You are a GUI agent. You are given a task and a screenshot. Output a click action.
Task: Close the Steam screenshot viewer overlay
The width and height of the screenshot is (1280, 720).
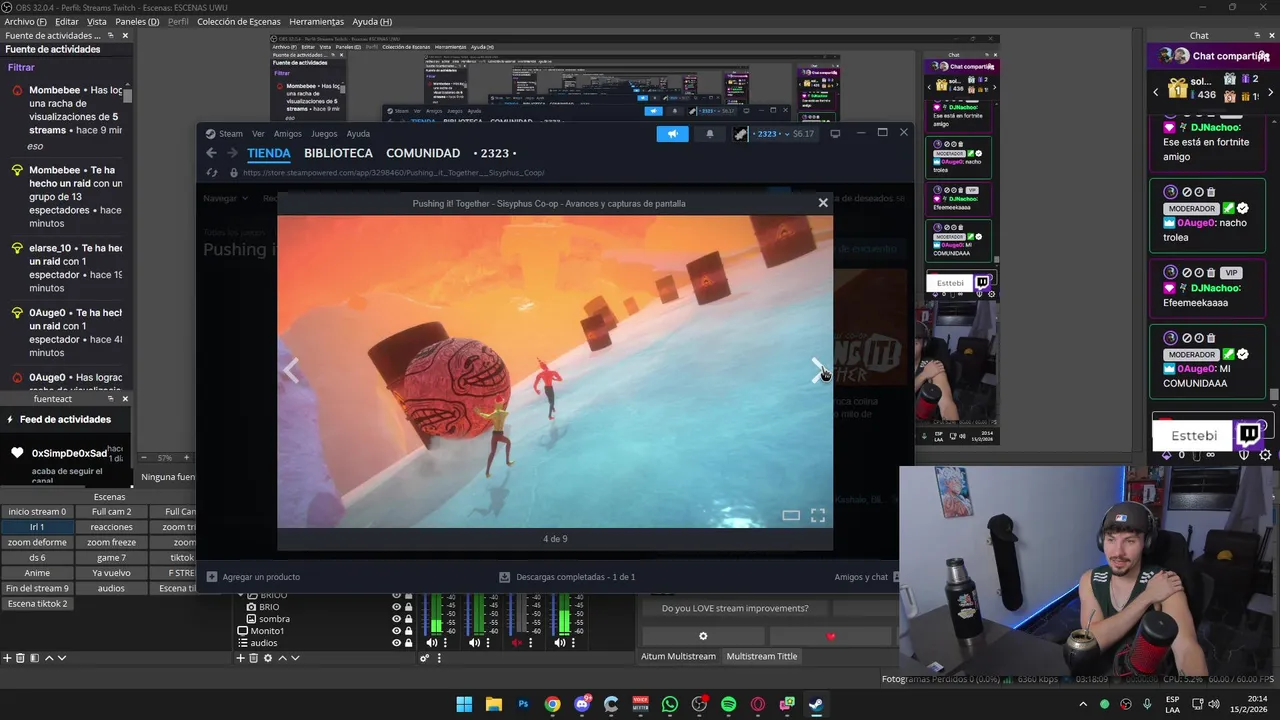823,203
